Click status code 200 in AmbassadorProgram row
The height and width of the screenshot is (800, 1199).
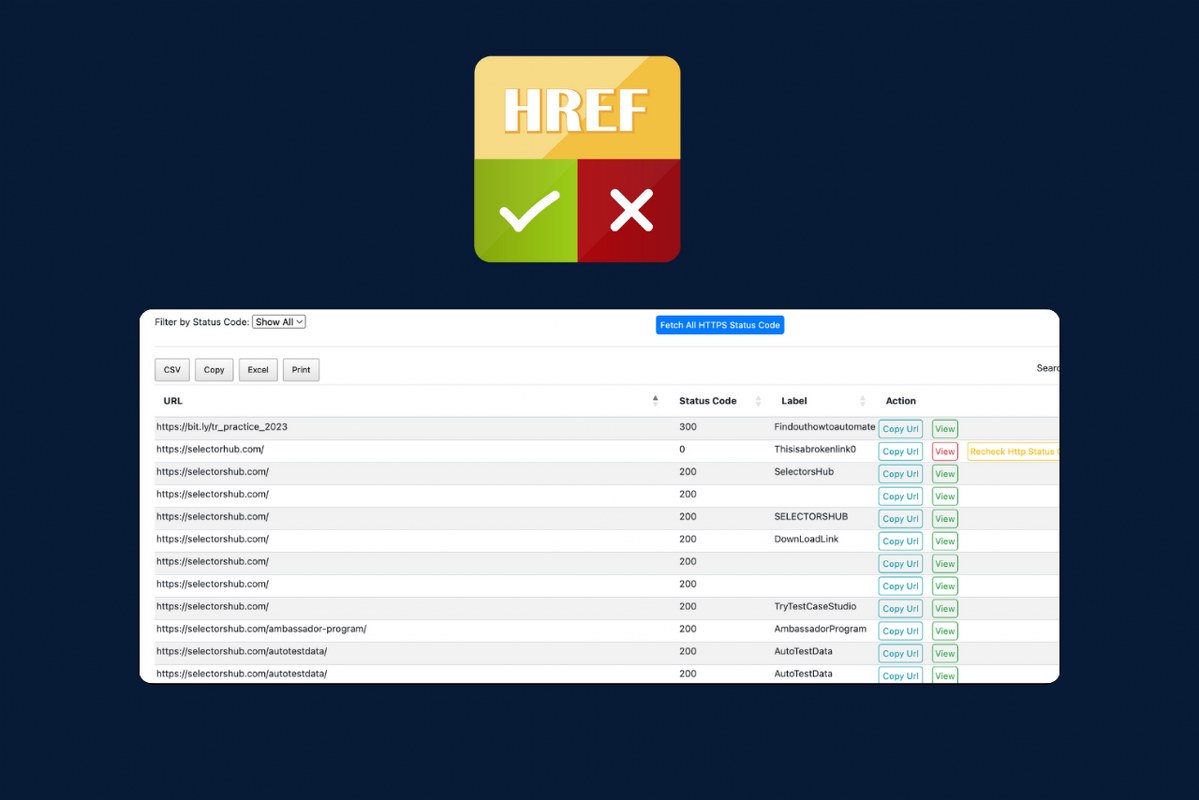[x=687, y=629]
